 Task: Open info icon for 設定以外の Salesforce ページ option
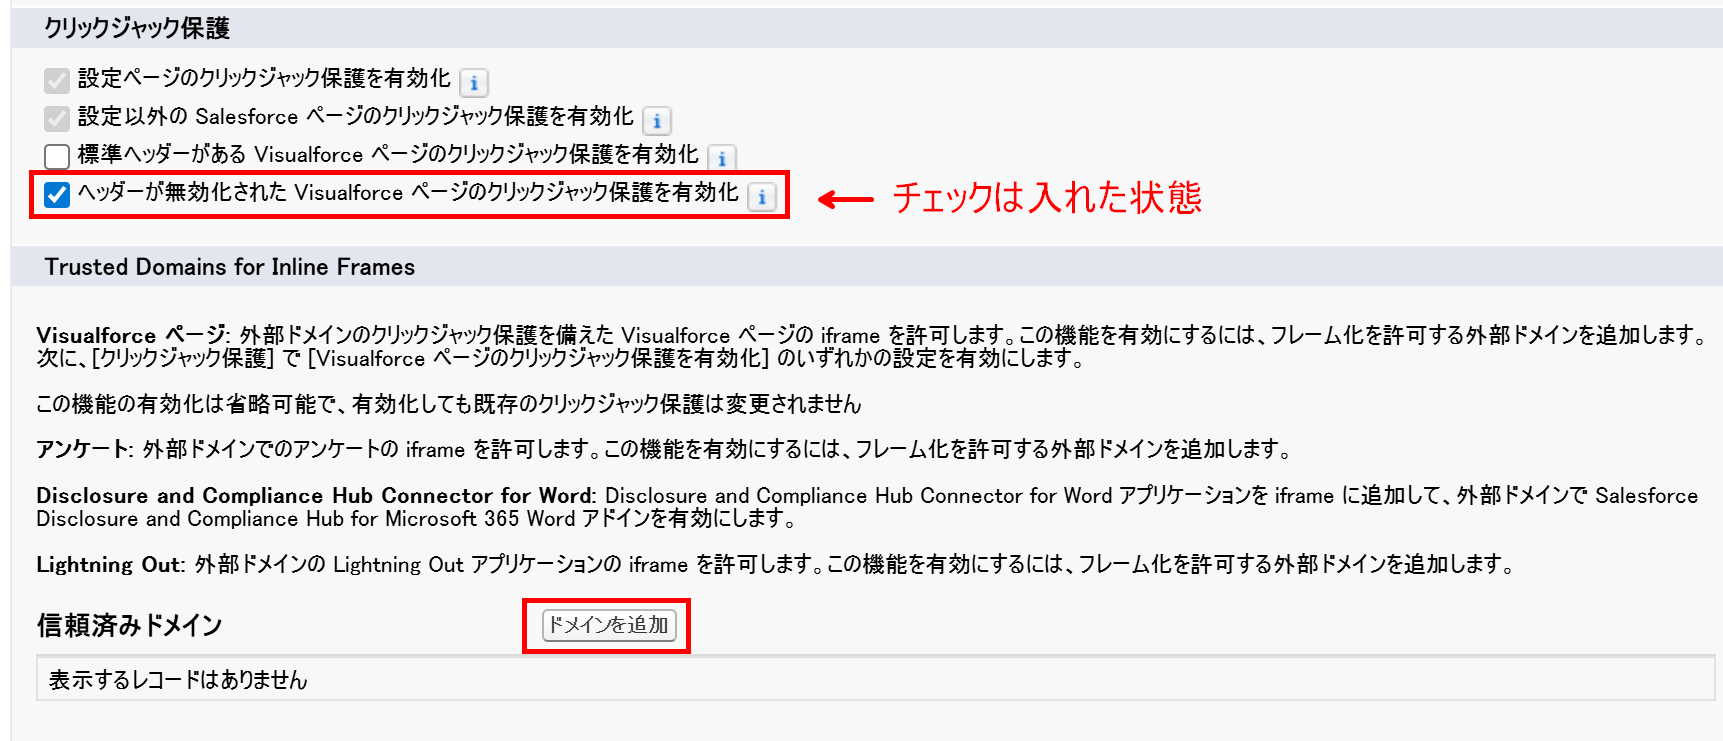[x=657, y=121]
